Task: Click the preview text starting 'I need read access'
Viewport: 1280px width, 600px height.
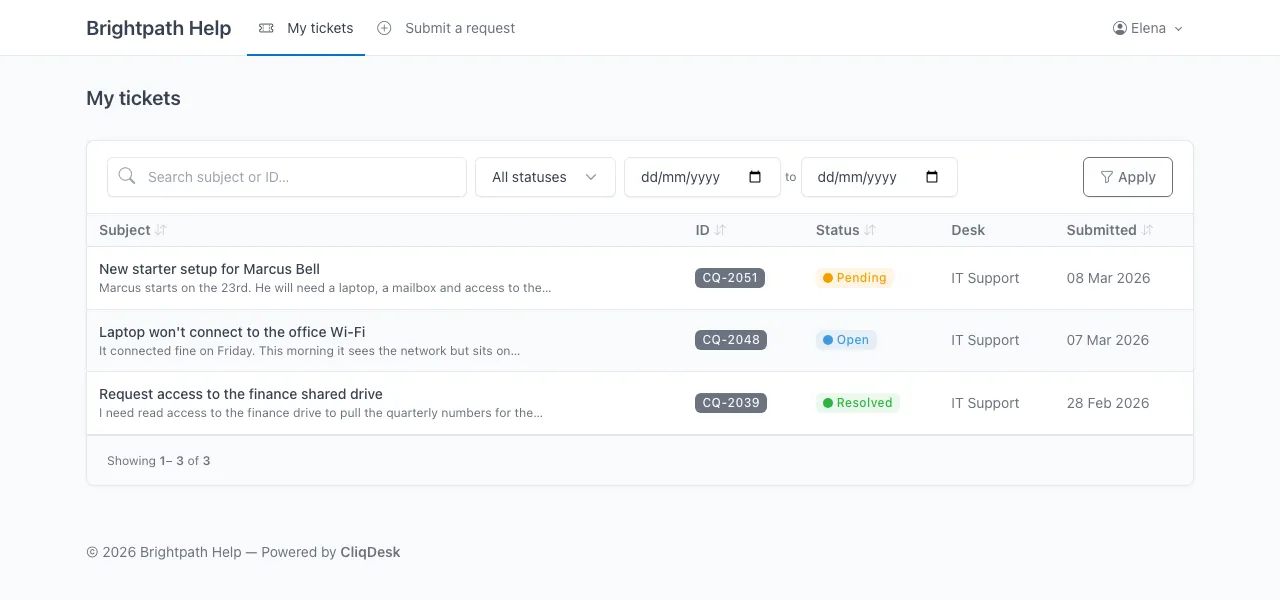Action: click(x=321, y=413)
